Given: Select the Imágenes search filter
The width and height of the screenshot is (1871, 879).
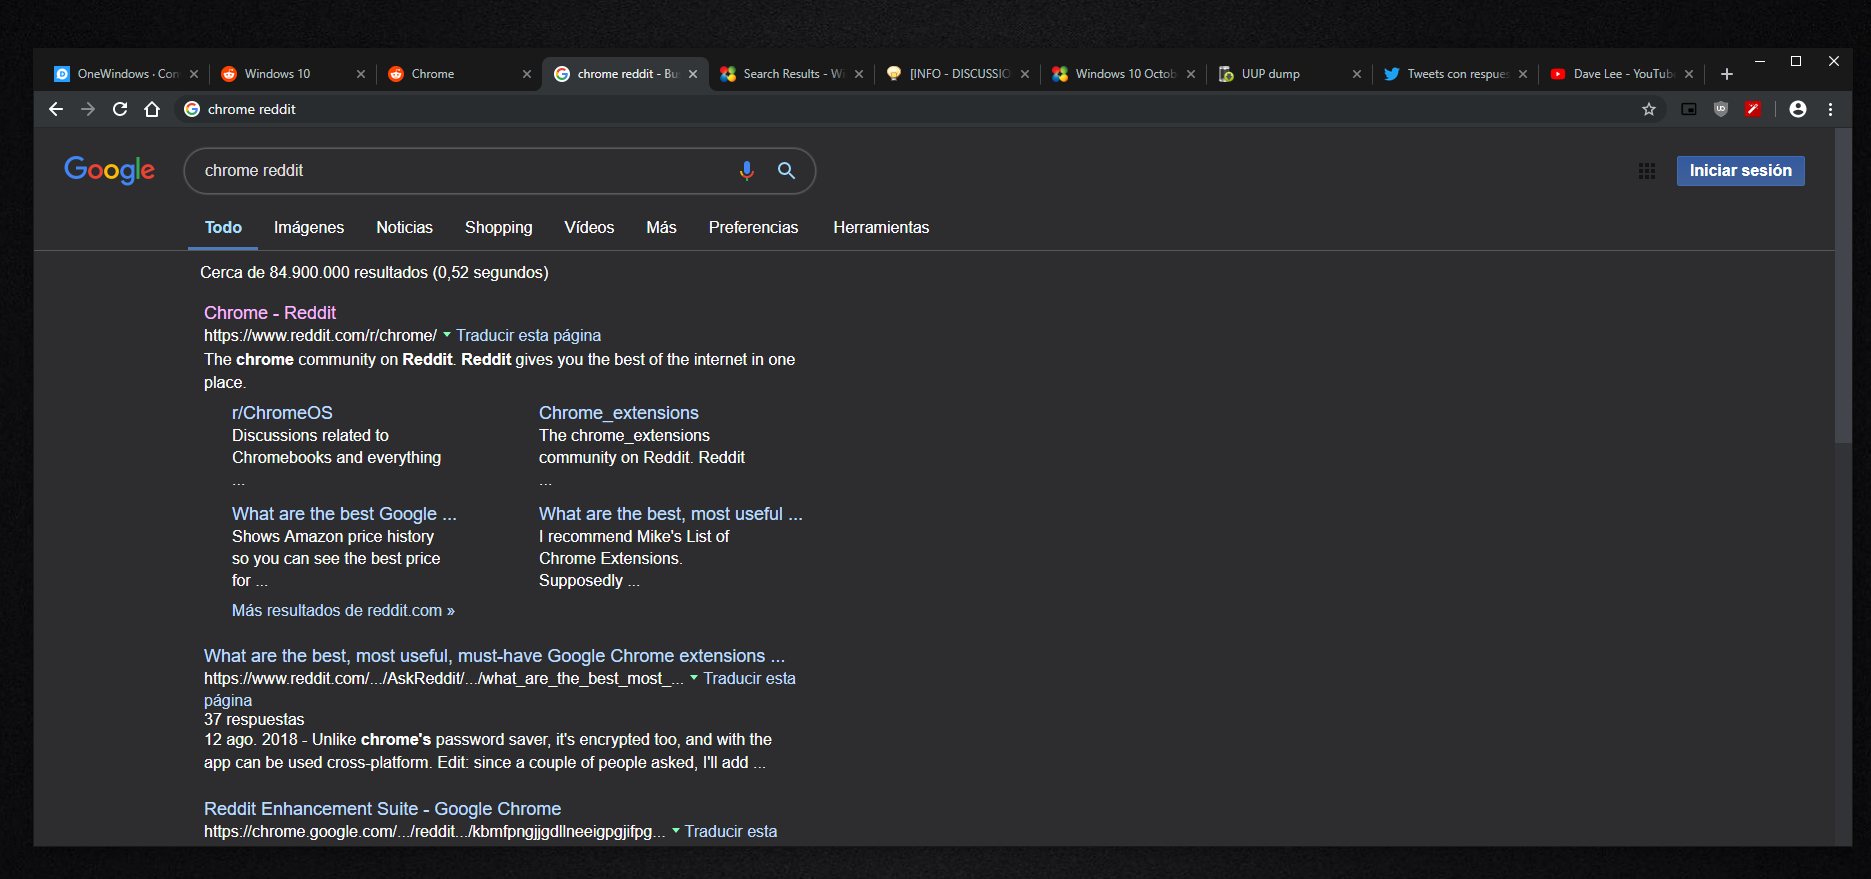Looking at the screenshot, I should coord(309,228).
